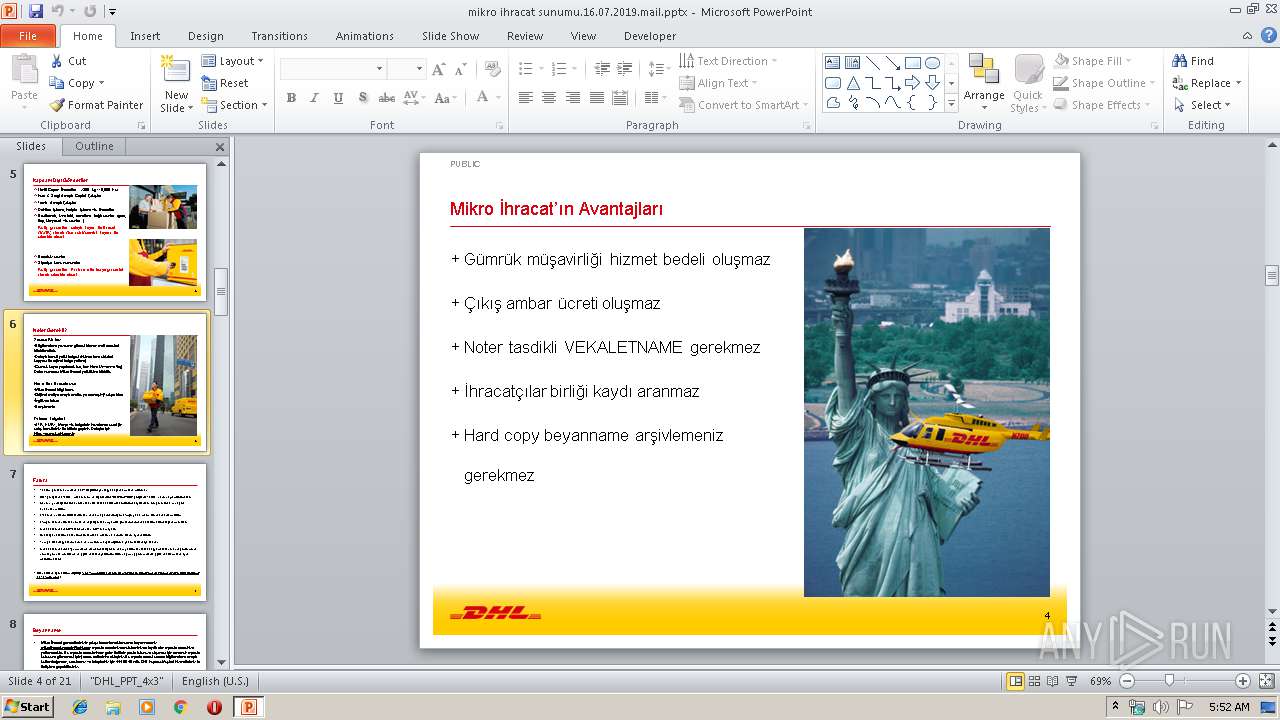The width and height of the screenshot is (1280, 720).
Task: Adjust the zoom slider handle
Action: click(1169, 681)
